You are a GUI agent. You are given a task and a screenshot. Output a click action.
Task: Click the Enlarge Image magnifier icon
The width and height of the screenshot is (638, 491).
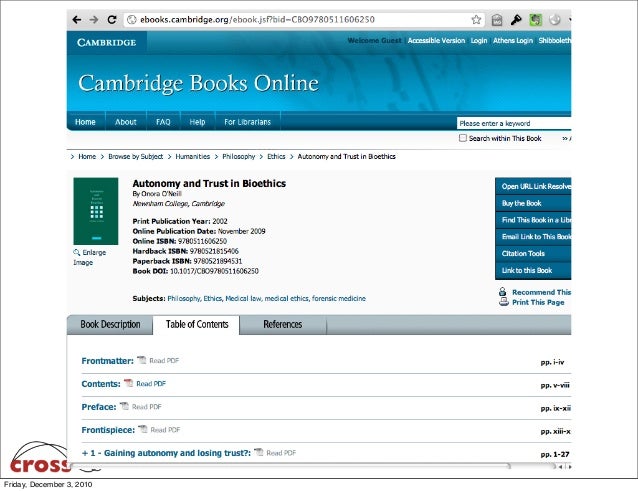(x=76, y=252)
